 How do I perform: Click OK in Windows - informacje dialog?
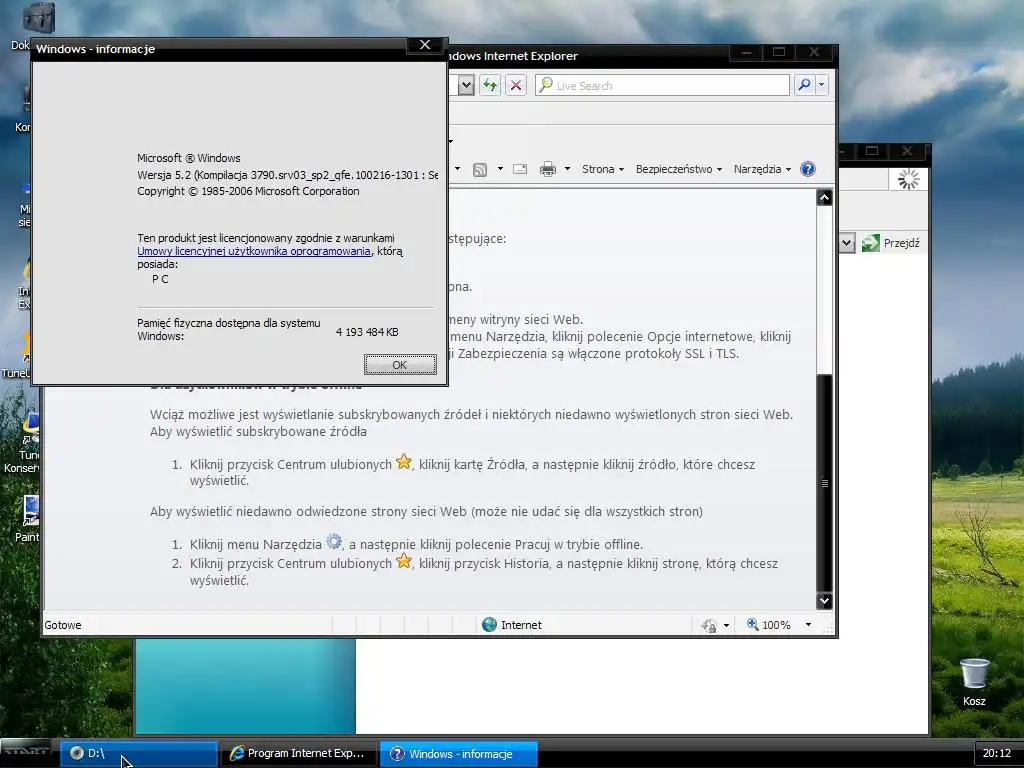400,365
